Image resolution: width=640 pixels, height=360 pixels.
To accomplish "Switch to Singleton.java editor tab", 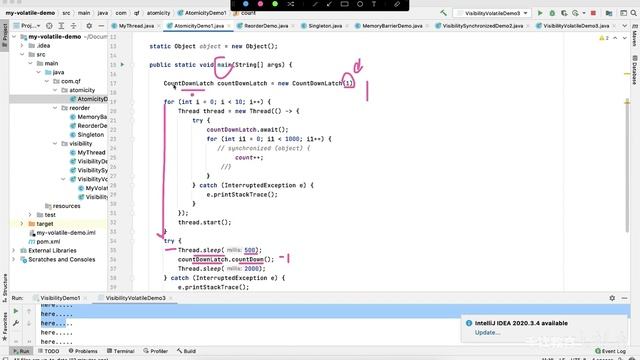I will 325,26.
